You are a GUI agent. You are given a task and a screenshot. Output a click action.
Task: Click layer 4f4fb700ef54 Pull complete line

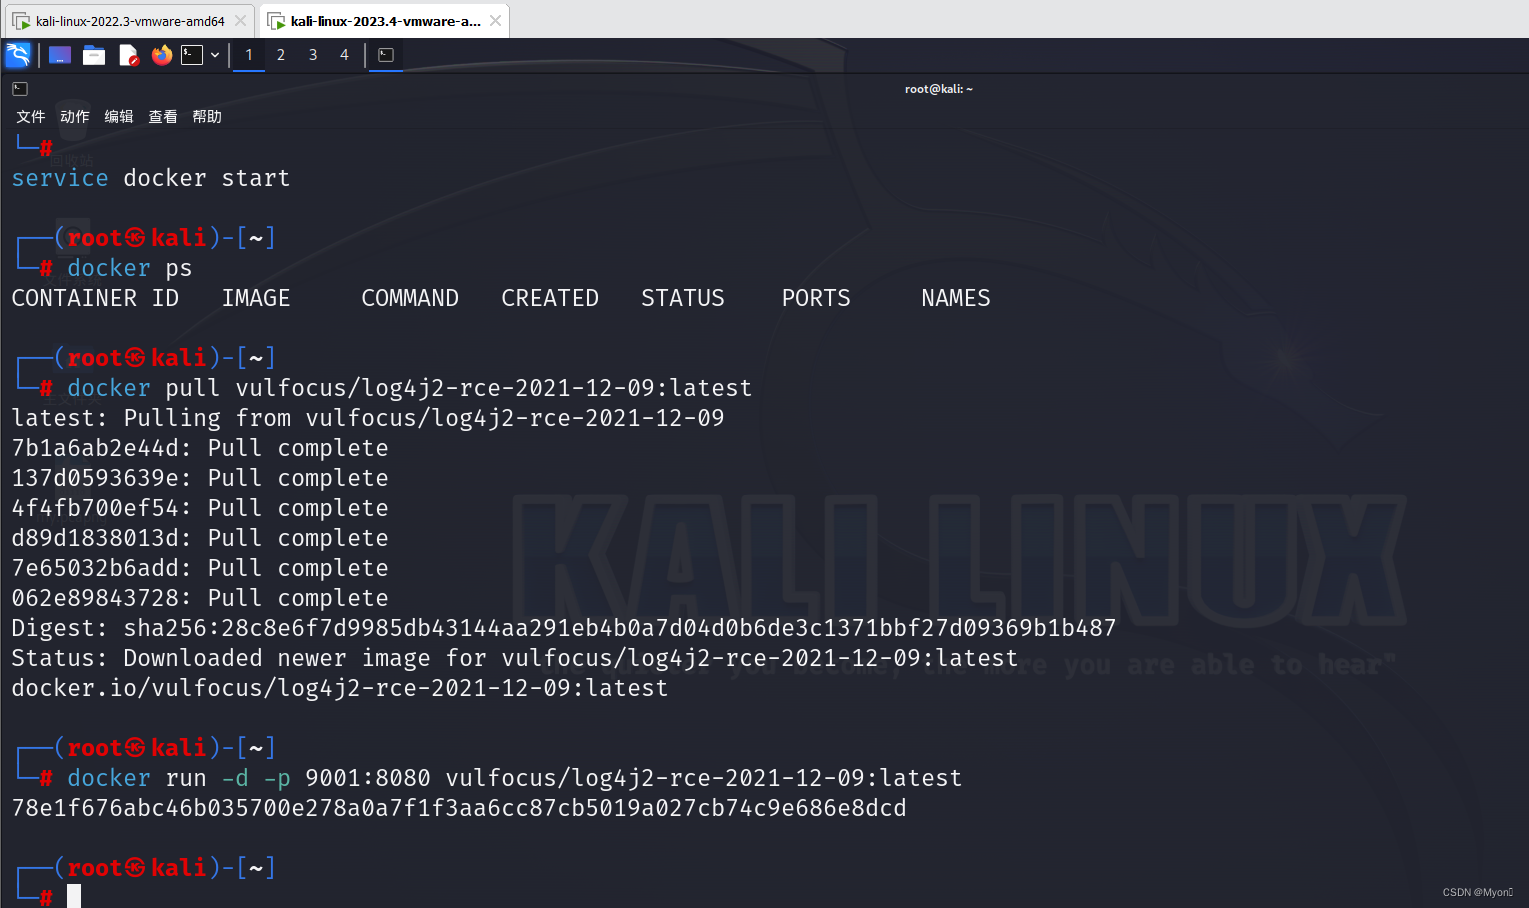pos(200,508)
